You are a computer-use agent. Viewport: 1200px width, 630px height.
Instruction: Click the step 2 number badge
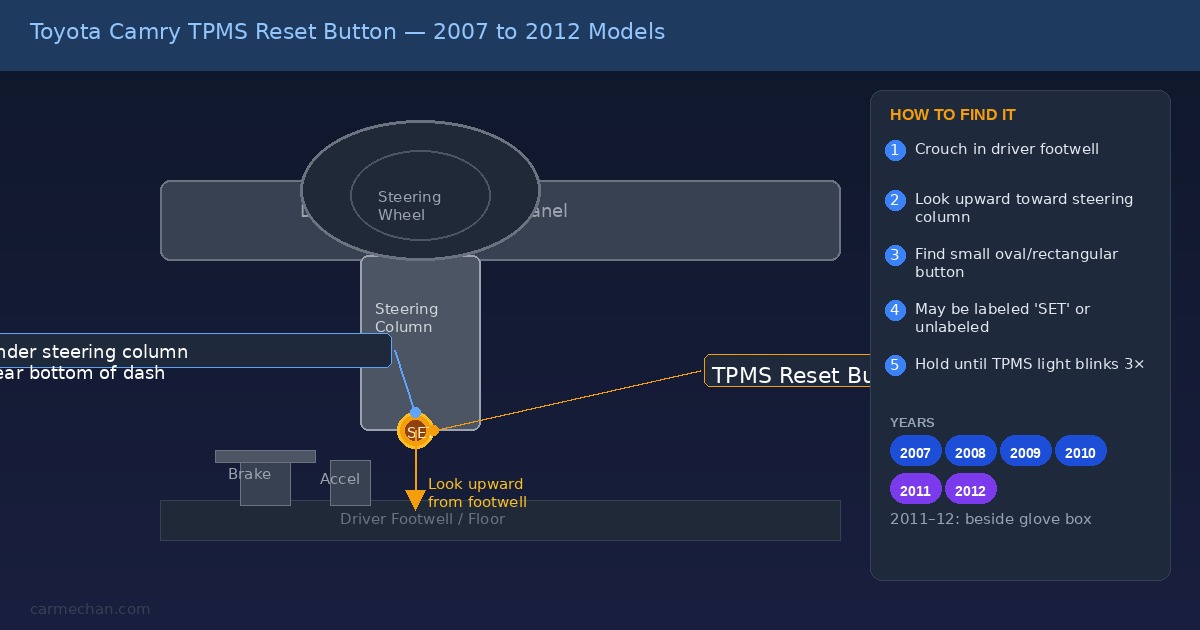(x=895, y=200)
